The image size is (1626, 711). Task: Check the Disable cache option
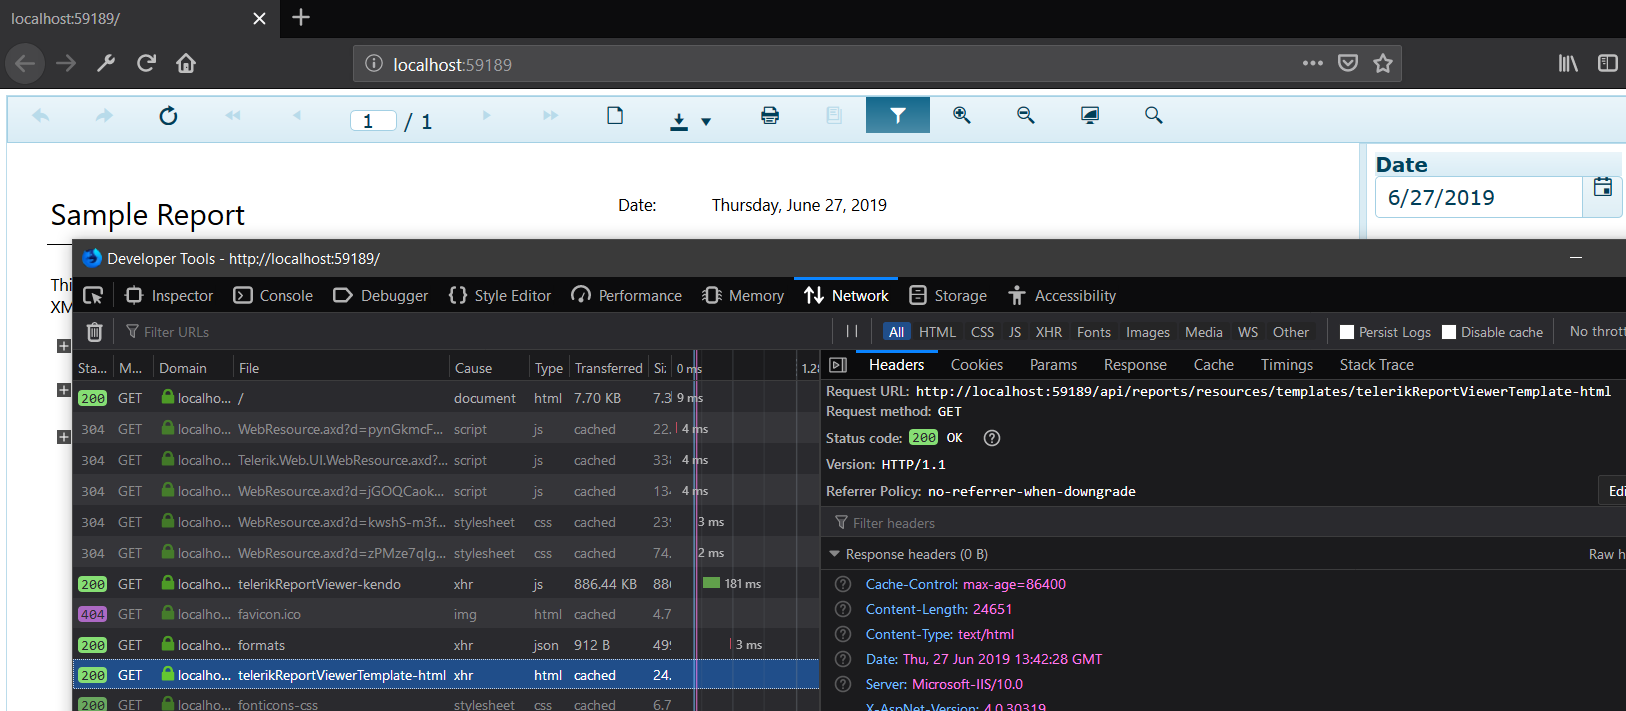1449,332
